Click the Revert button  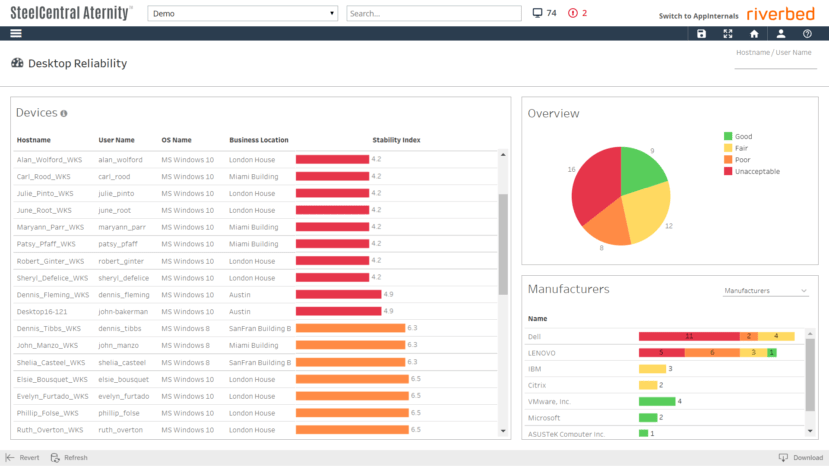(22, 458)
